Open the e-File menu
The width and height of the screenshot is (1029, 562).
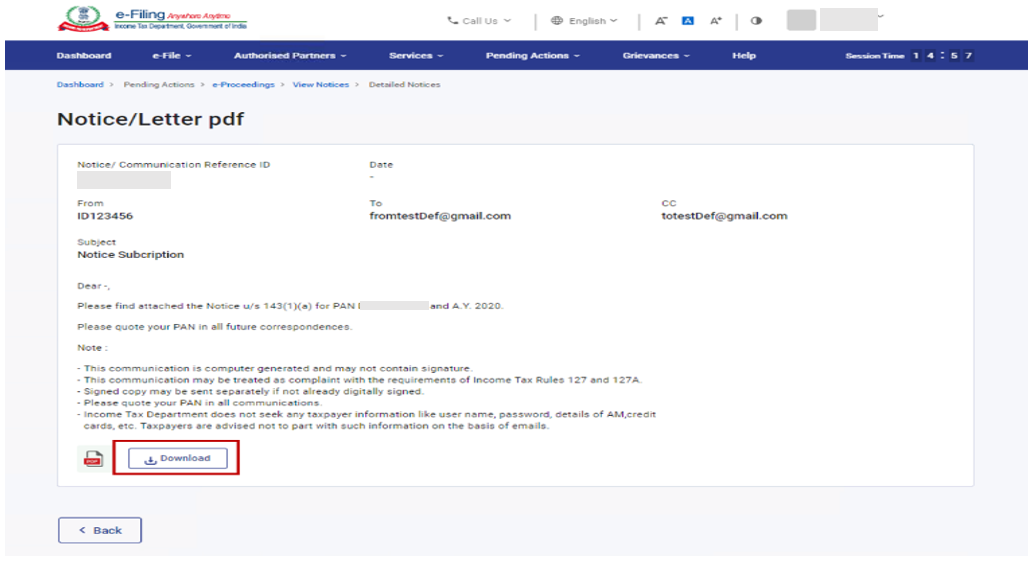[x=171, y=56]
